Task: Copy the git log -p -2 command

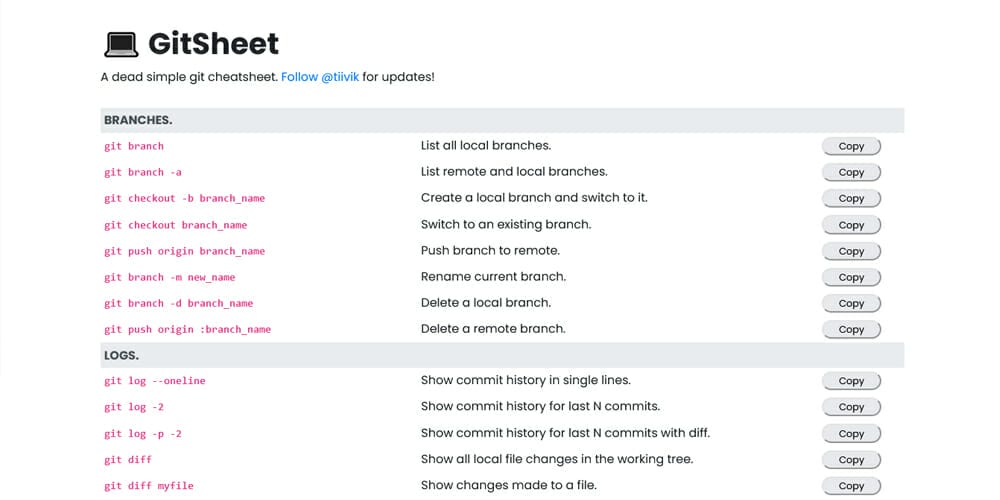Action: coord(851,434)
